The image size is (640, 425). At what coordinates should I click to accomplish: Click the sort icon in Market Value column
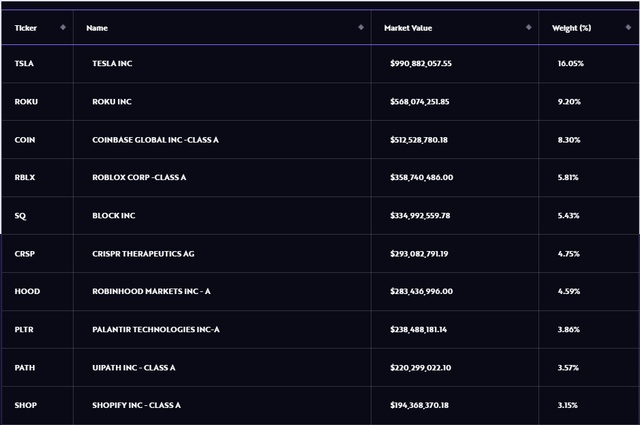tap(528, 27)
